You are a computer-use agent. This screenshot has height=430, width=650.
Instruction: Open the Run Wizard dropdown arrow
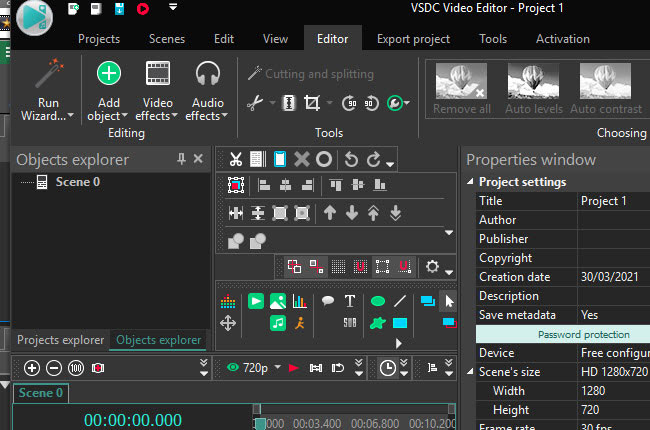pyautogui.click(x=70, y=116)
